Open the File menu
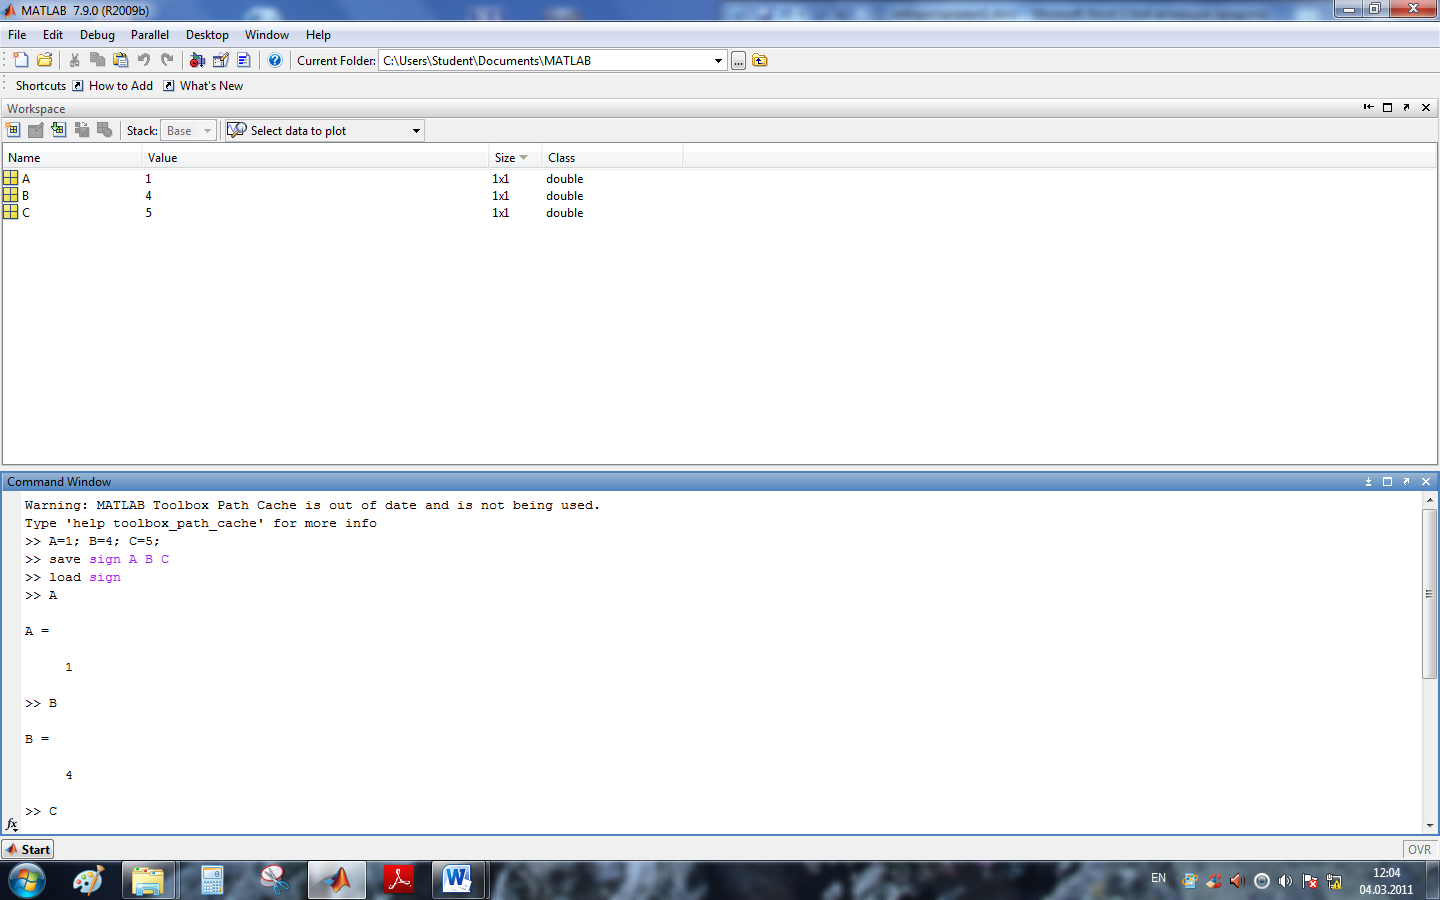The width and height of the screenshot is (1440, 900). pyautogui.click(x=17, y=35)
